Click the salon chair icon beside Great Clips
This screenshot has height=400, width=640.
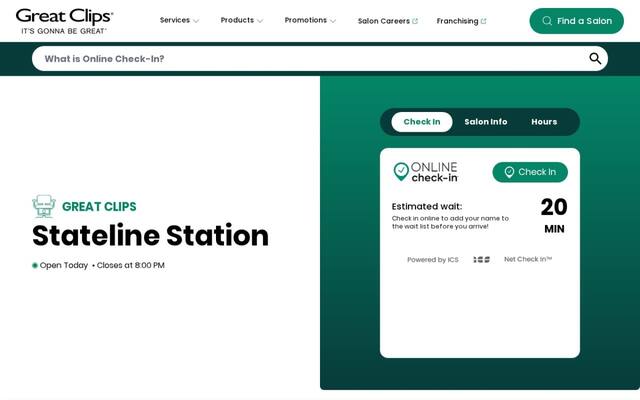tap(44, 206)
